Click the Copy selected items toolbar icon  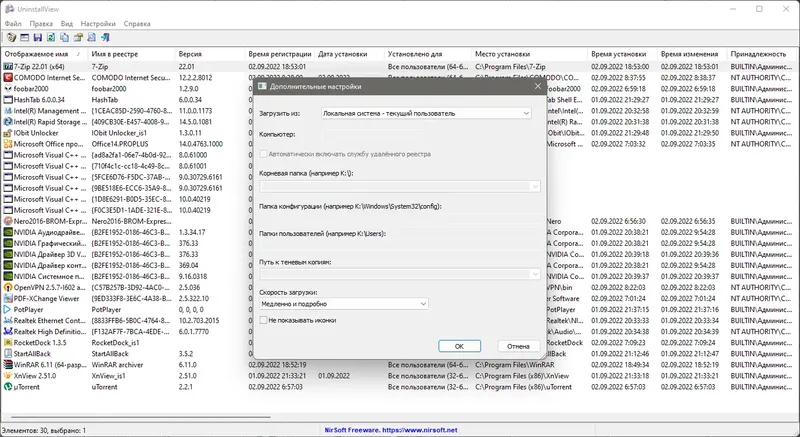(x=64, y=37)
